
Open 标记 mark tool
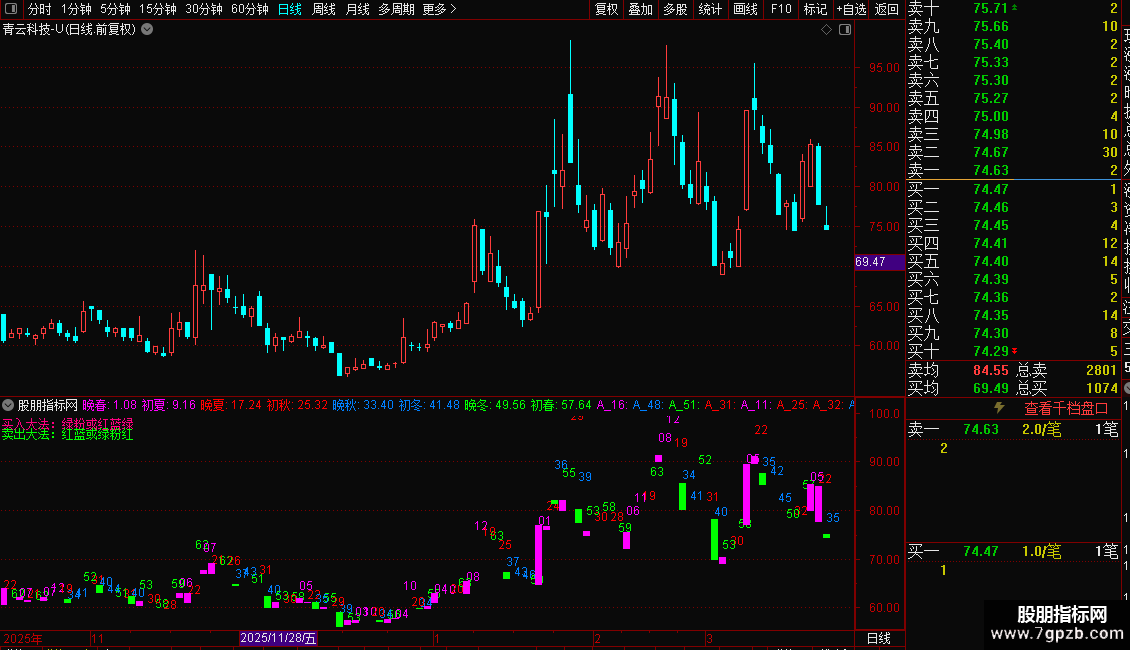pyautogui.click(x=815, y=9)
